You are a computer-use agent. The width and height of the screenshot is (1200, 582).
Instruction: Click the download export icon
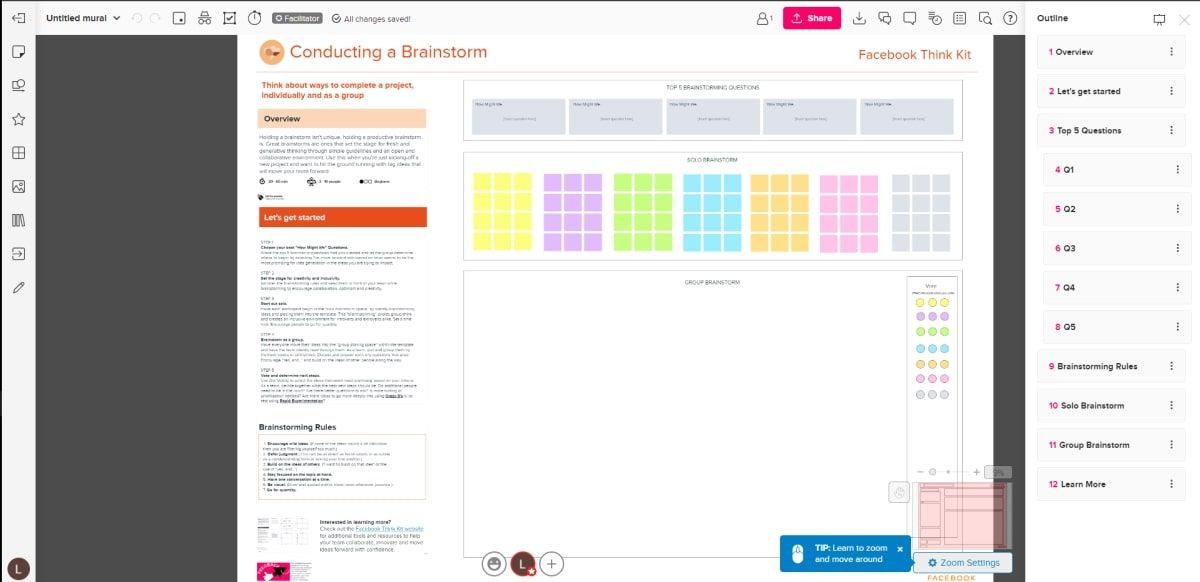(x=859, y=18)
